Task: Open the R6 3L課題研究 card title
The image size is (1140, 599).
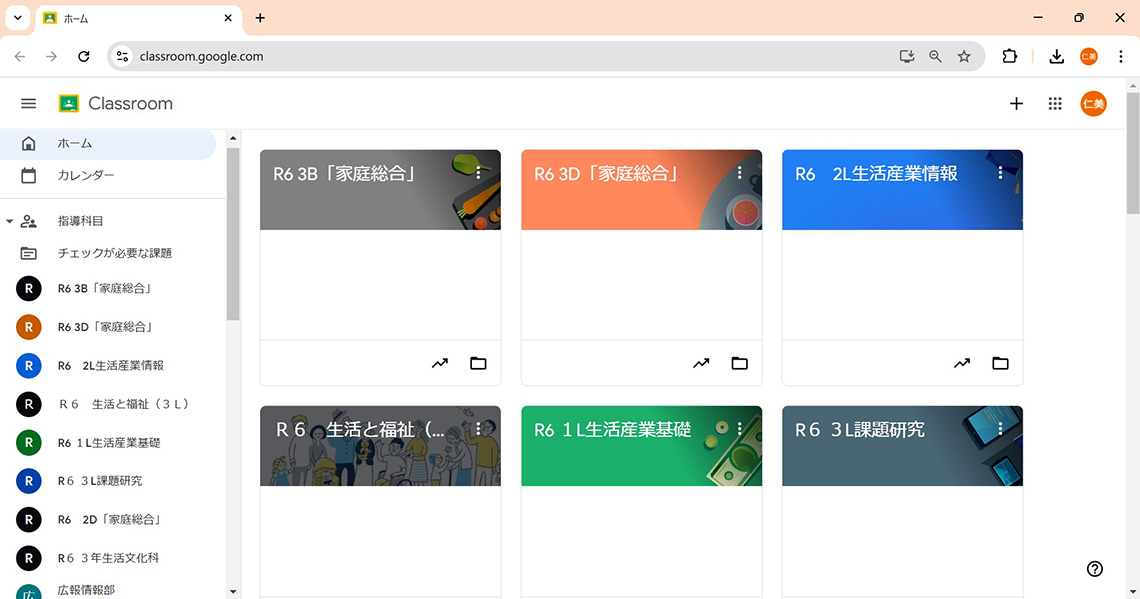Action: tap(859, 430)
